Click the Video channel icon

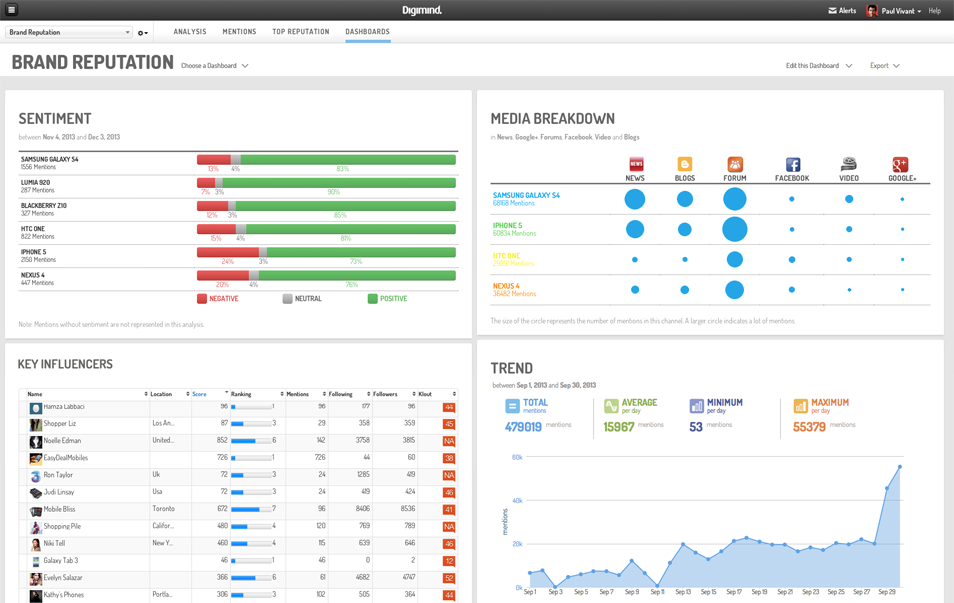849,164
